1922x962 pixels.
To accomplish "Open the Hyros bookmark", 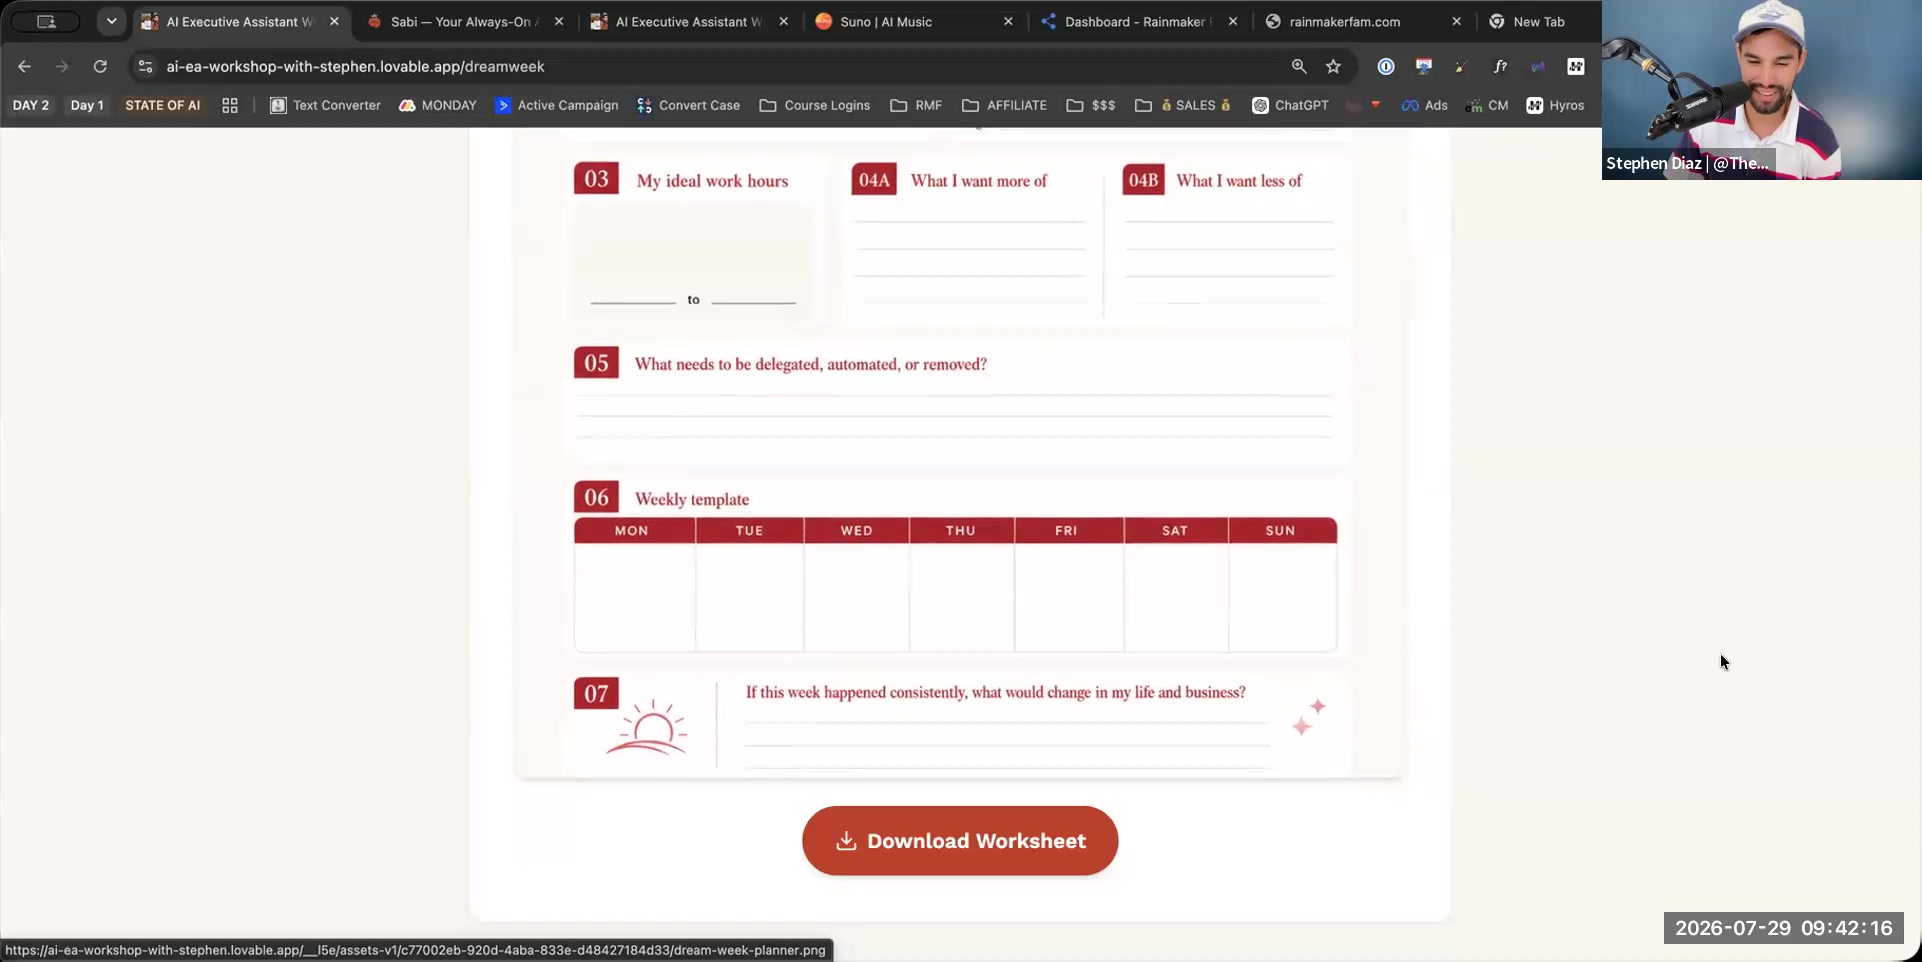I will pyautogui.click(x=1556, y=105).
